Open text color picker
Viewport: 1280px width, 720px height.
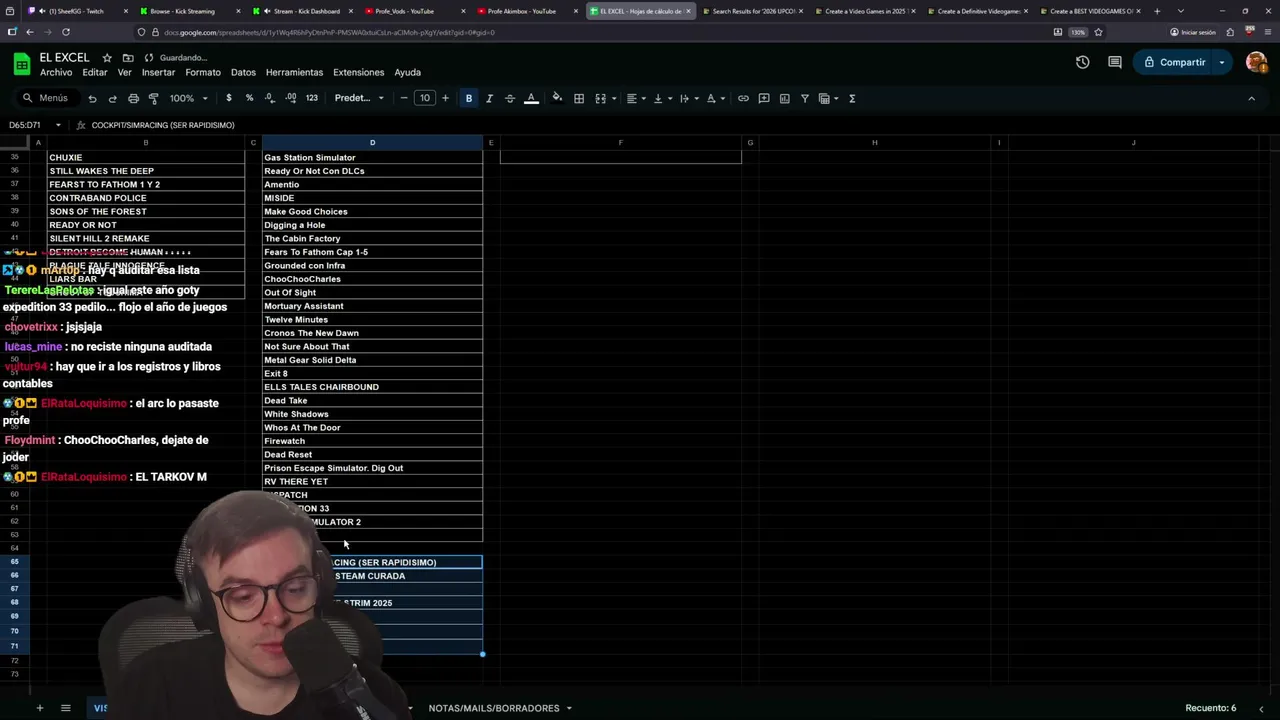click(x=532, y=98)
